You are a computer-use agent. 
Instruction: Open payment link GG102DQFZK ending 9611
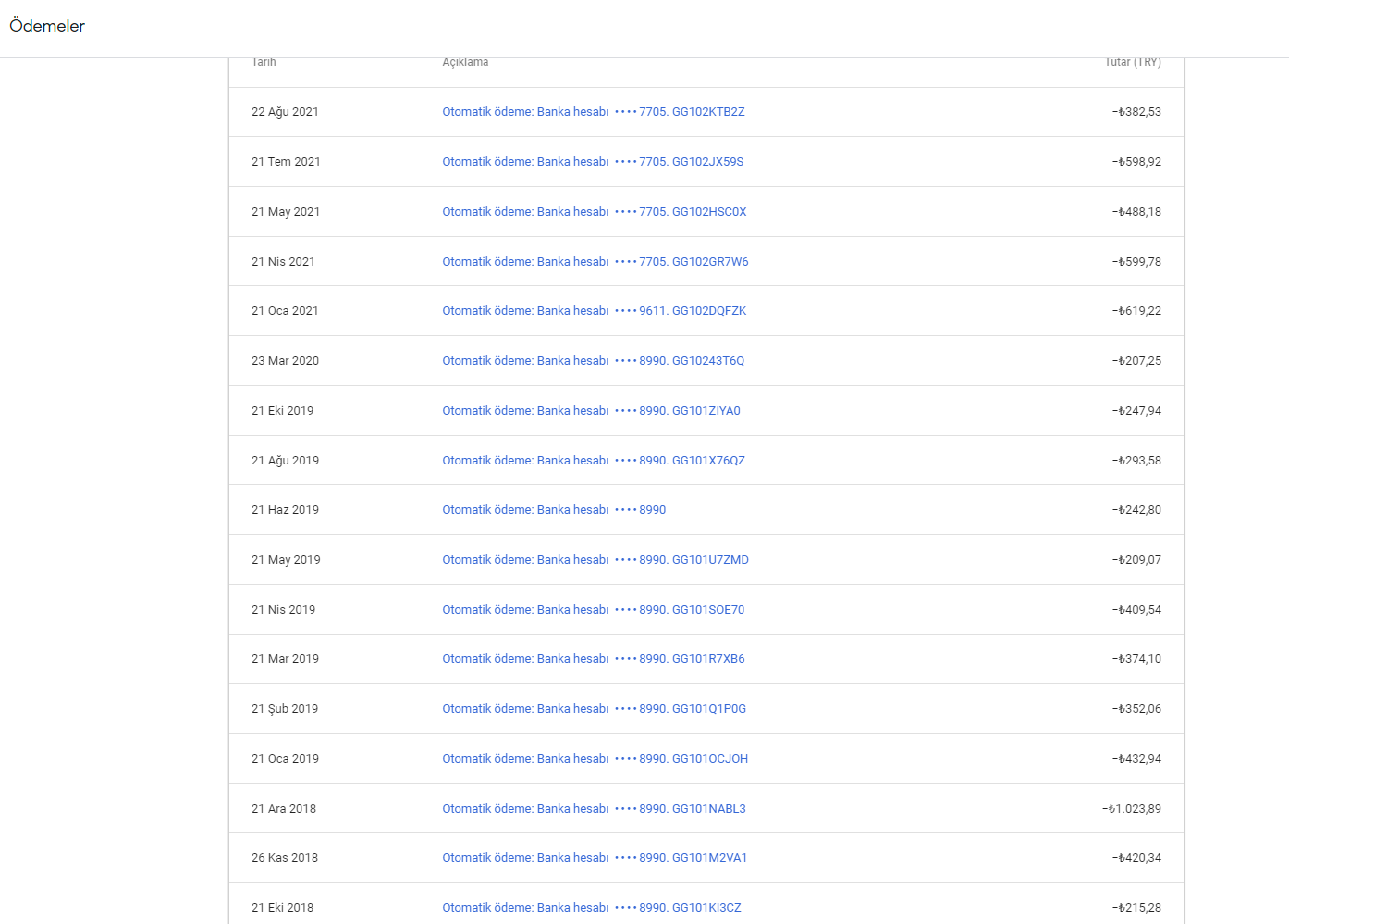(594, 311)
